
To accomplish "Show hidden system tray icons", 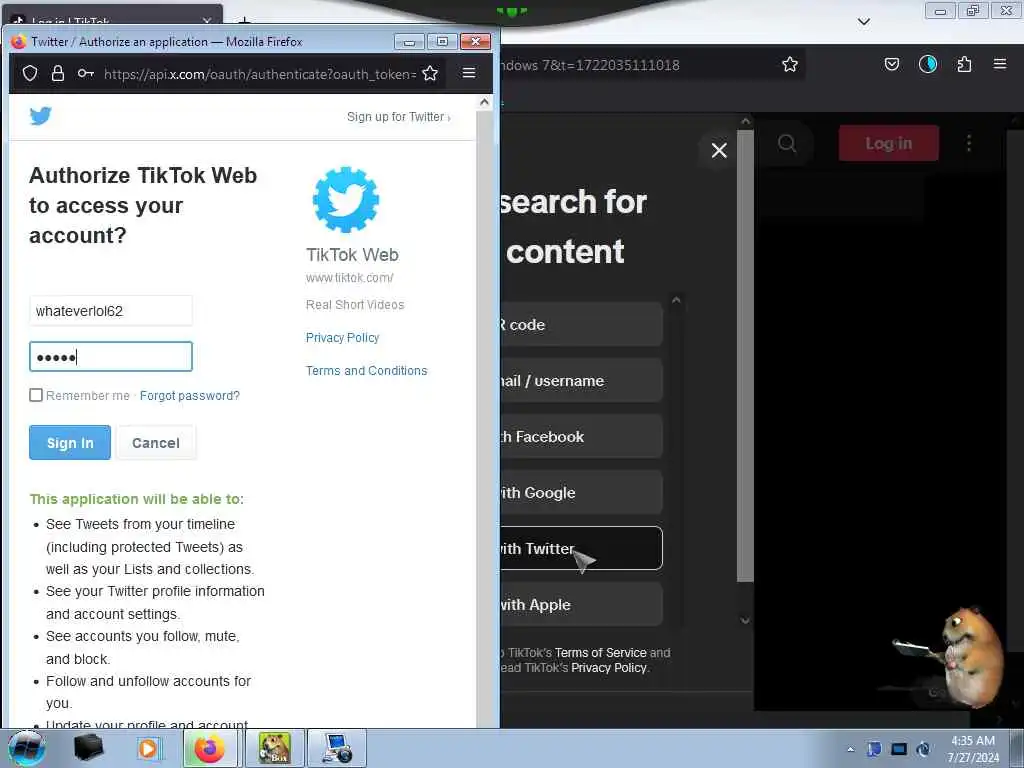I will (850, 749).
